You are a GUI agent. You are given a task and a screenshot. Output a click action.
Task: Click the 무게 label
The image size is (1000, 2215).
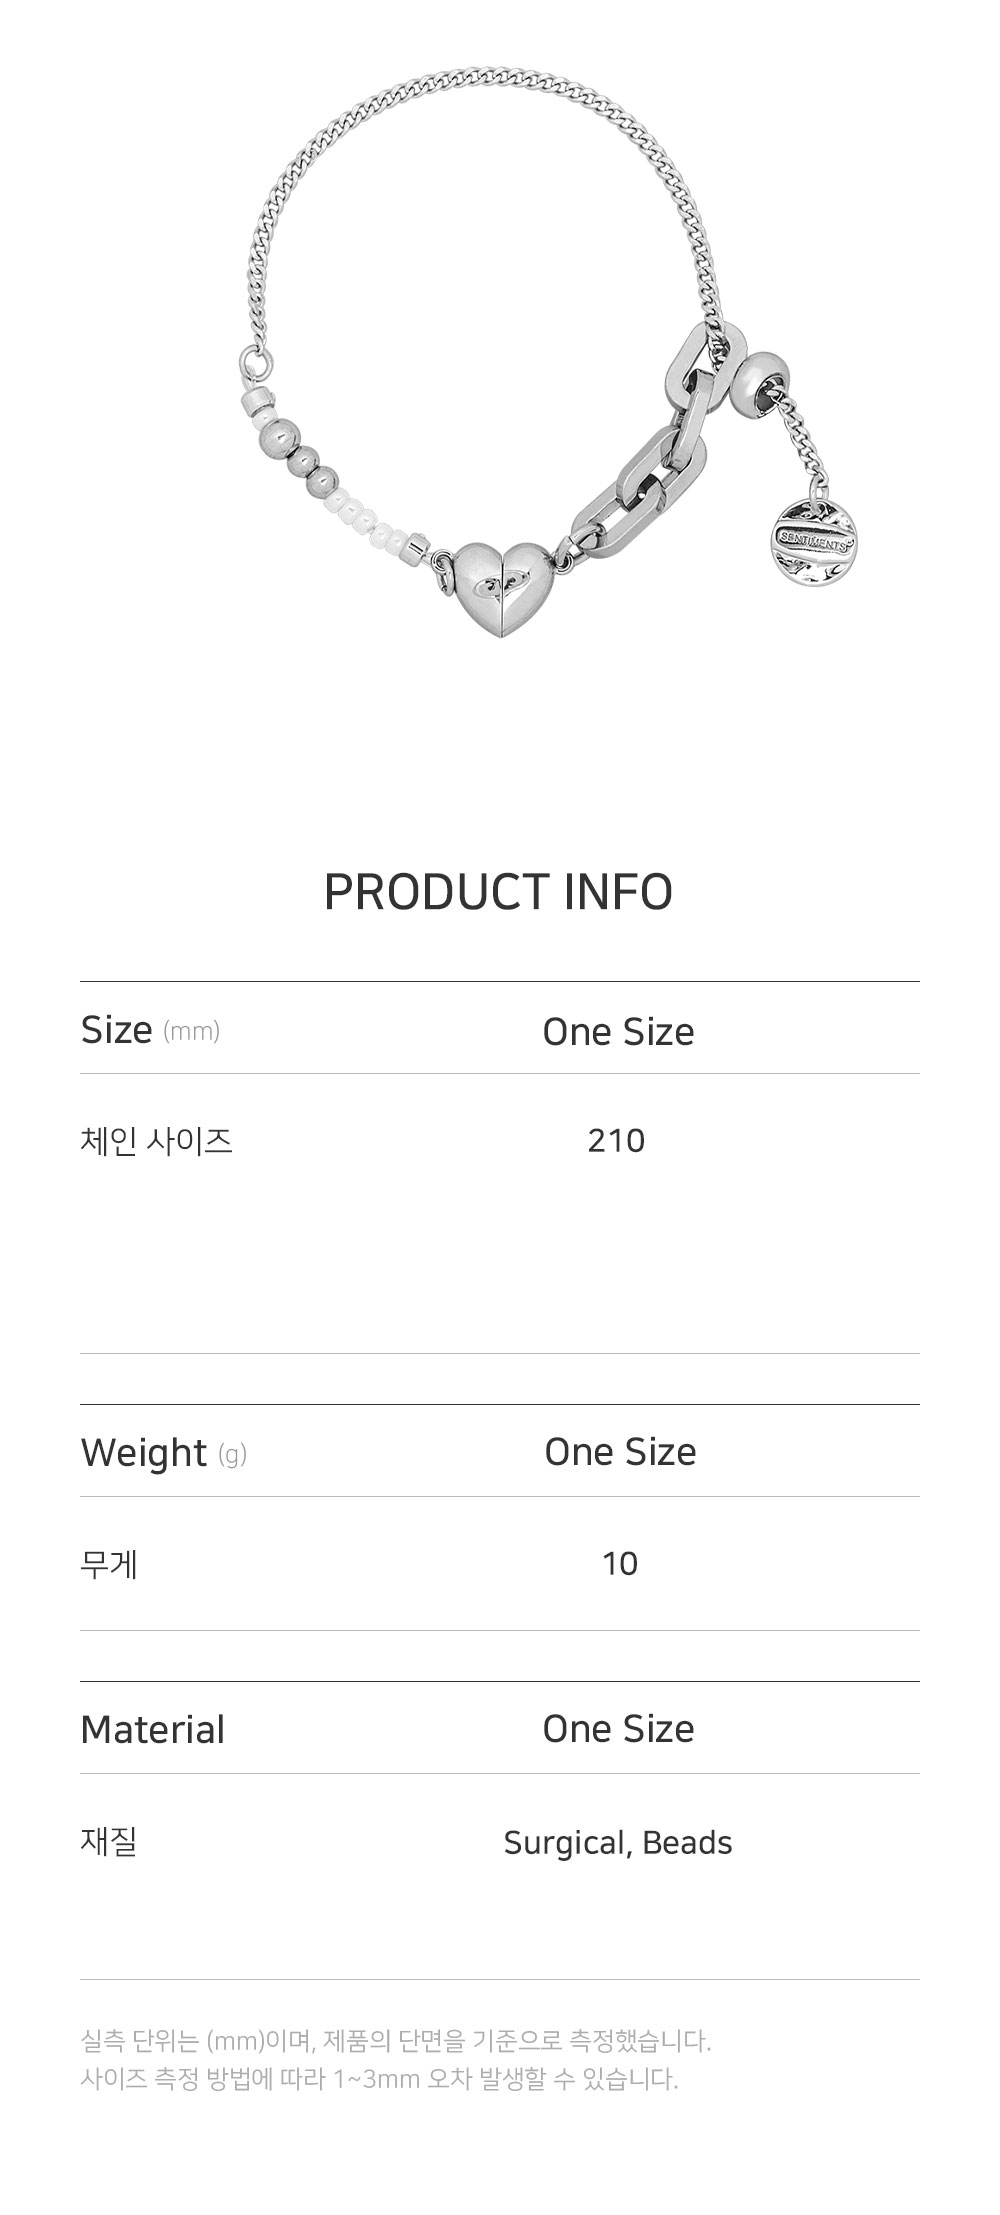pos(109,1563)
